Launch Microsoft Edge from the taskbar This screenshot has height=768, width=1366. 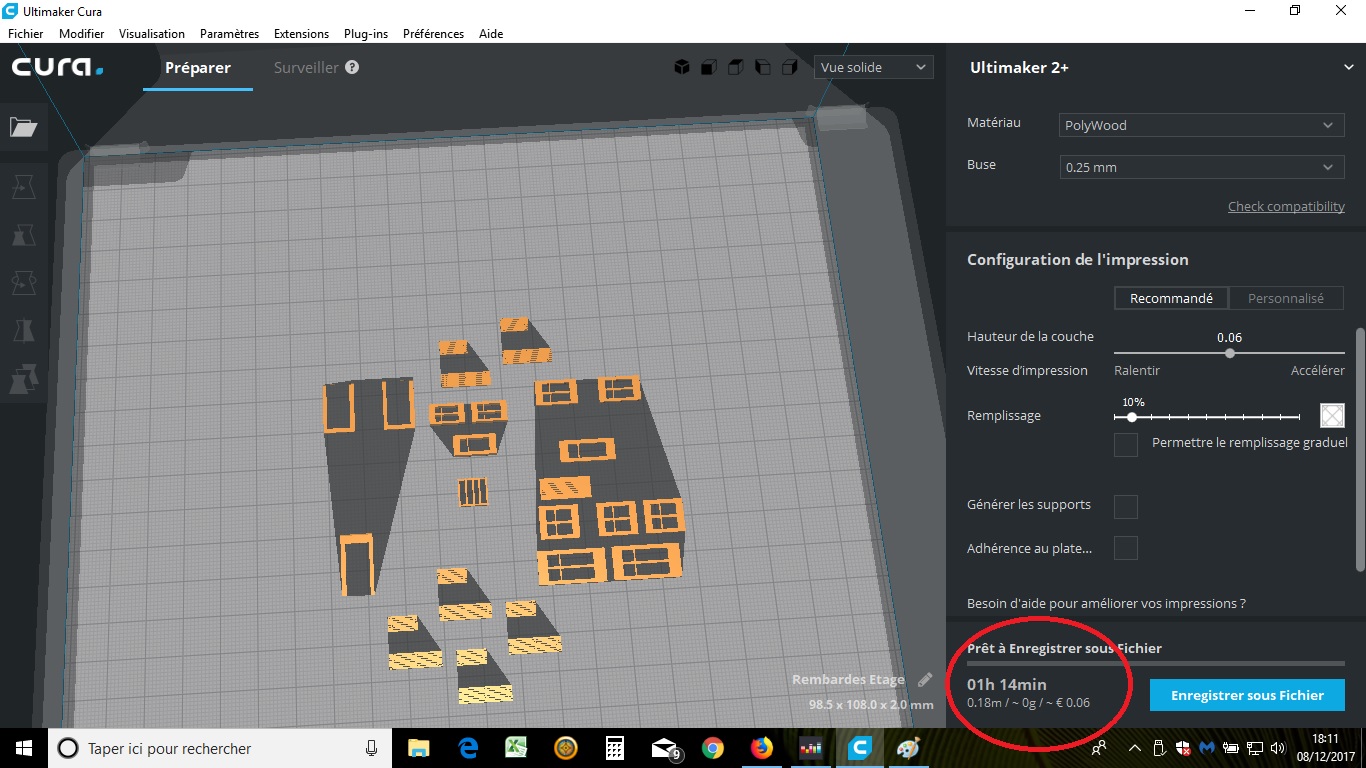point(467,748)
